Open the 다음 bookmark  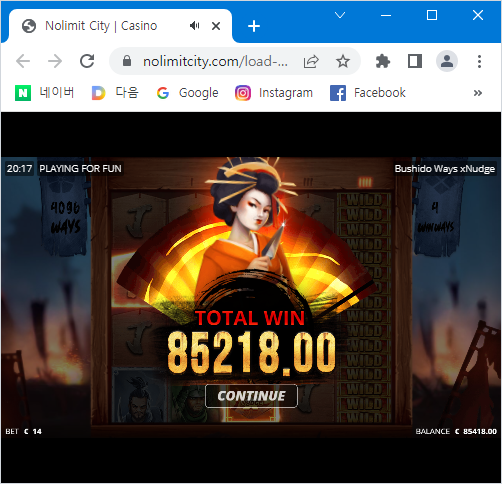115,93
